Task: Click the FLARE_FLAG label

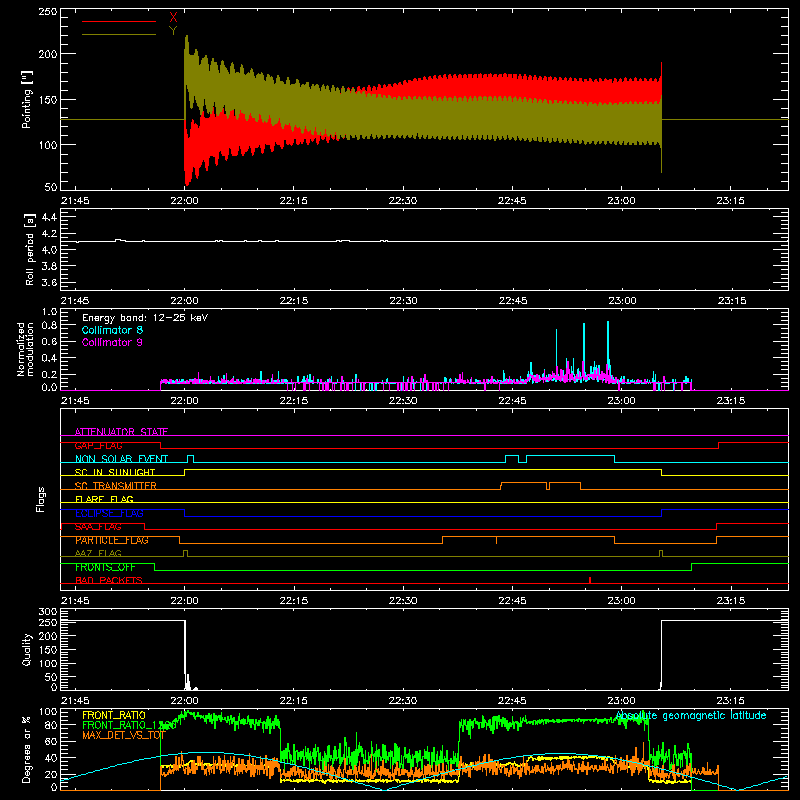Action: tap(104, 499)
